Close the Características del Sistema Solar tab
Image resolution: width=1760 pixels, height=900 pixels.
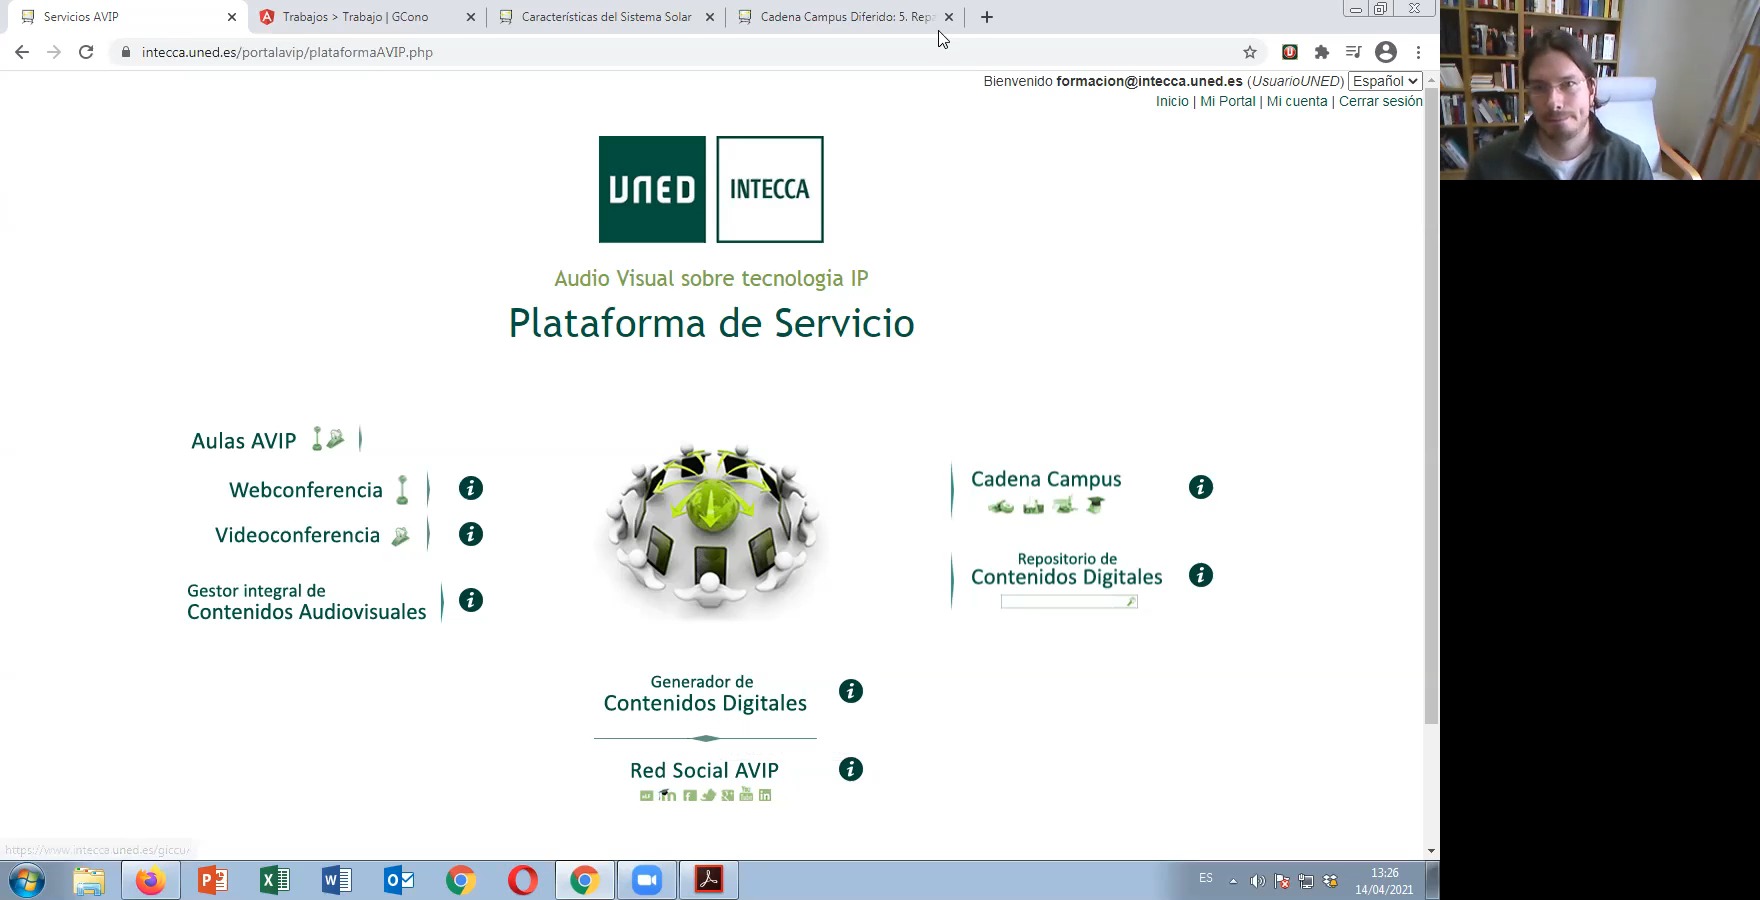click(710, 17)
